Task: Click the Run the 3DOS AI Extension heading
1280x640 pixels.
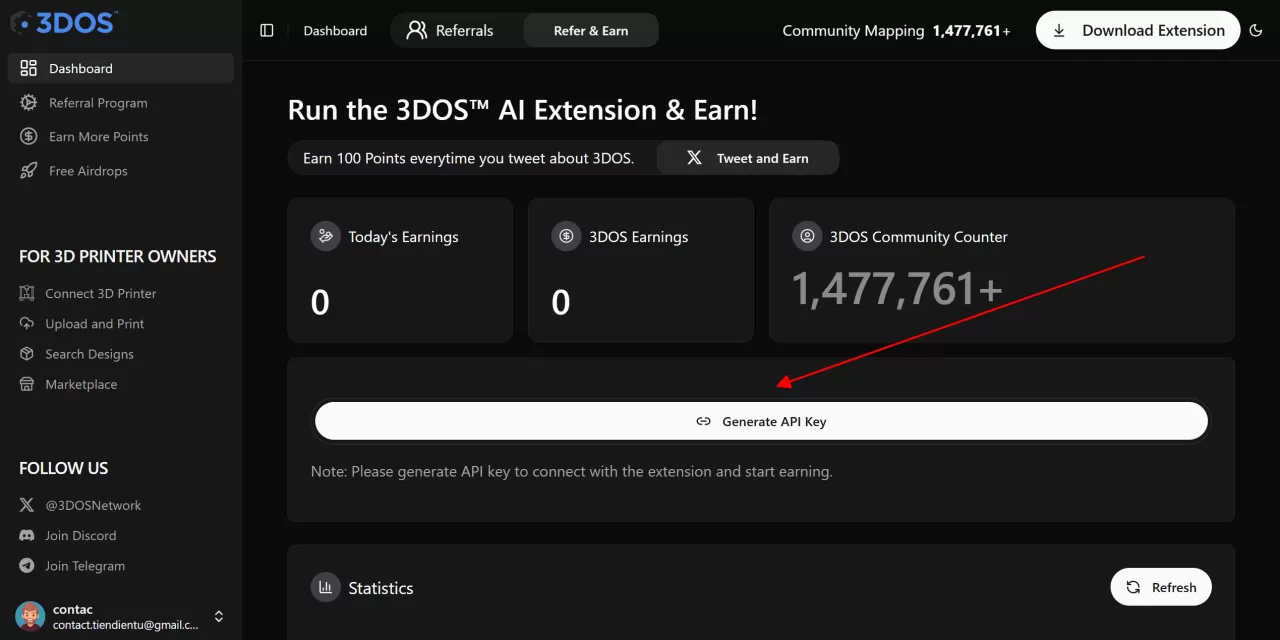Action: pos(522,109)
